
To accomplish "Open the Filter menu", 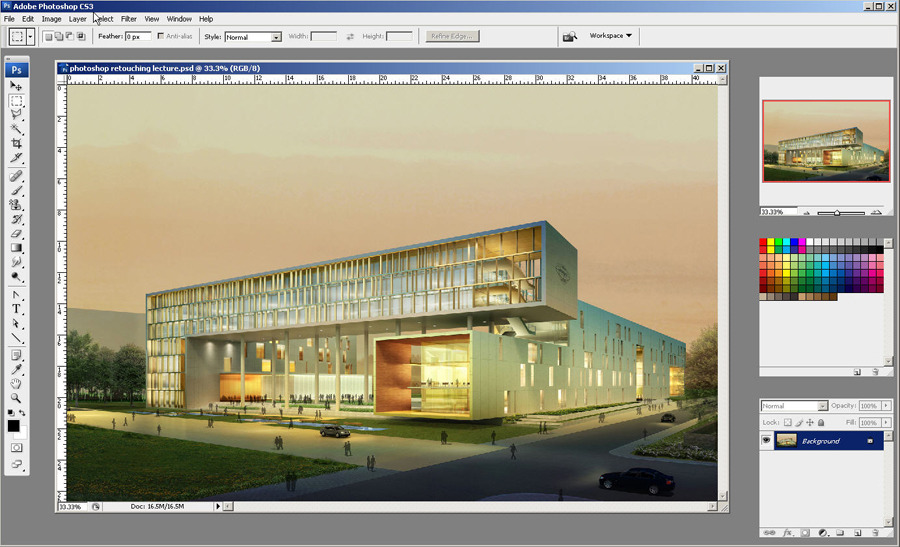I will [x=129, y=19].
